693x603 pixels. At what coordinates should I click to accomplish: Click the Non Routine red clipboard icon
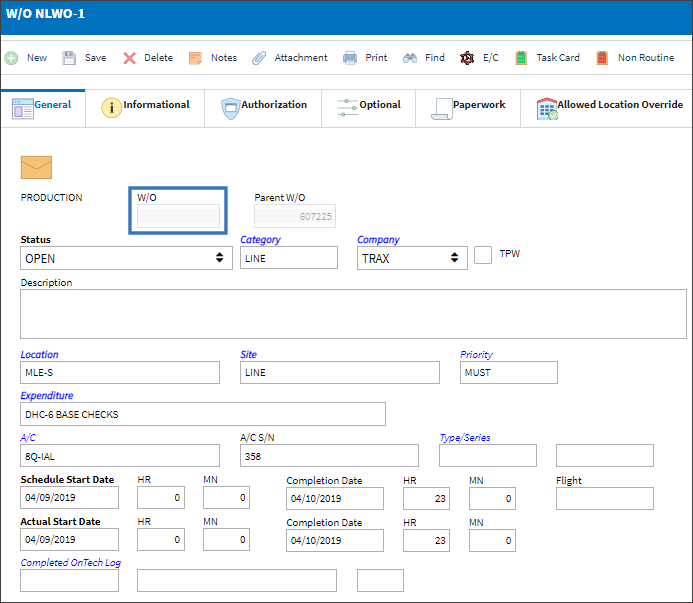point(602,58)
